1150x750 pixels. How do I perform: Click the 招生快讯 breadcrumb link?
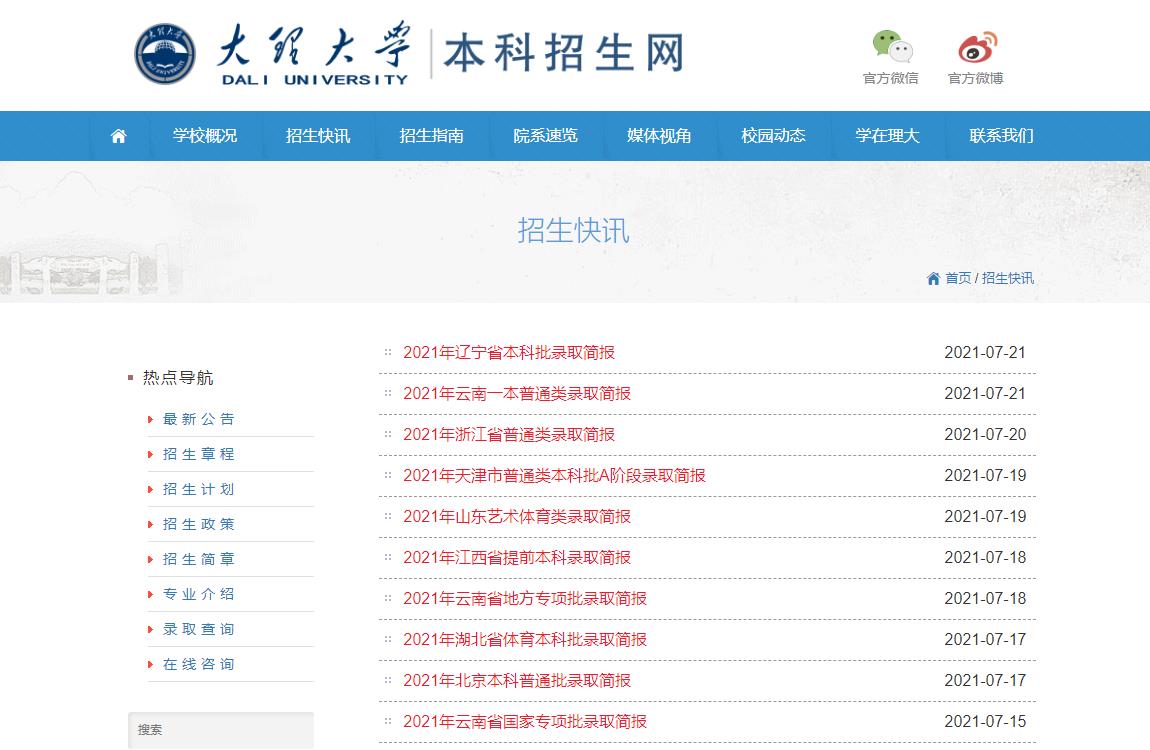click(1008, 279)
